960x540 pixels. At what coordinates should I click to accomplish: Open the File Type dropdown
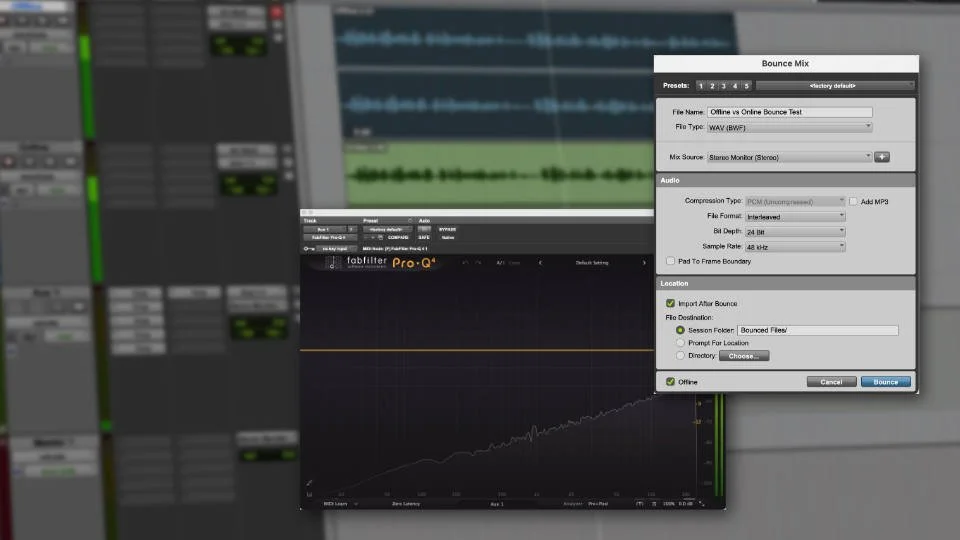(789, 127)
